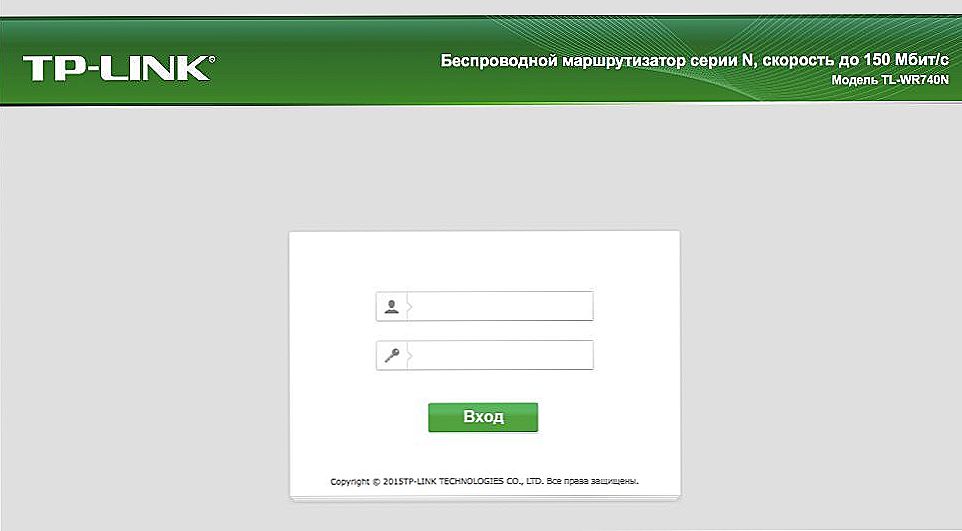Click TP-LINK TECHNOLOGIES CO., LTD. in the footer

click(472, 481)
